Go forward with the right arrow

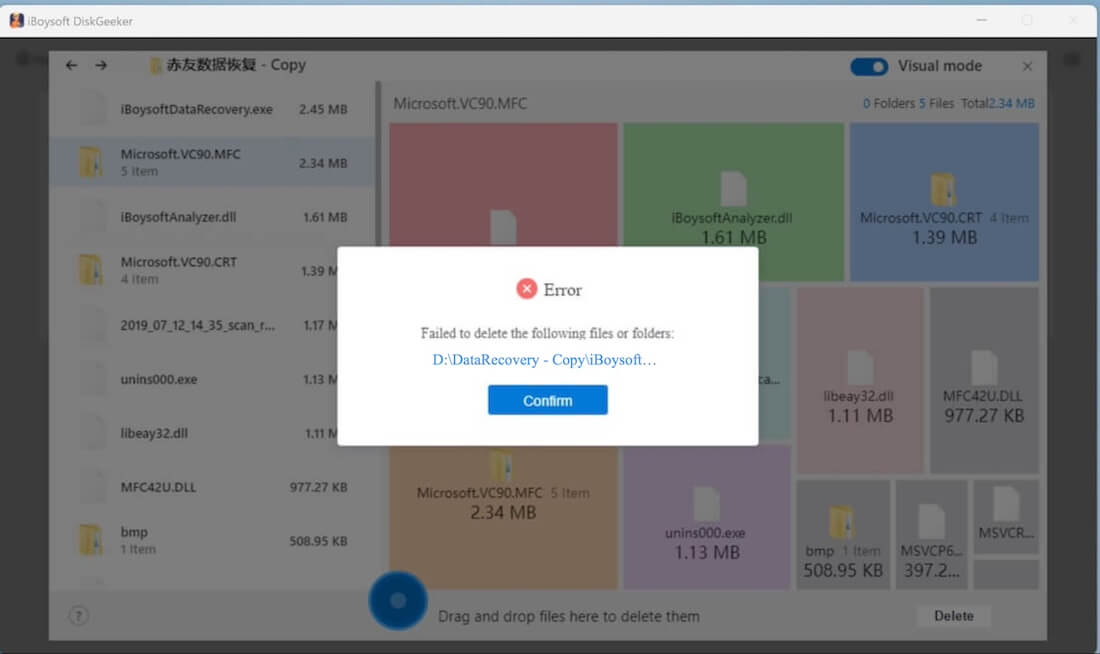pos(102,65)
